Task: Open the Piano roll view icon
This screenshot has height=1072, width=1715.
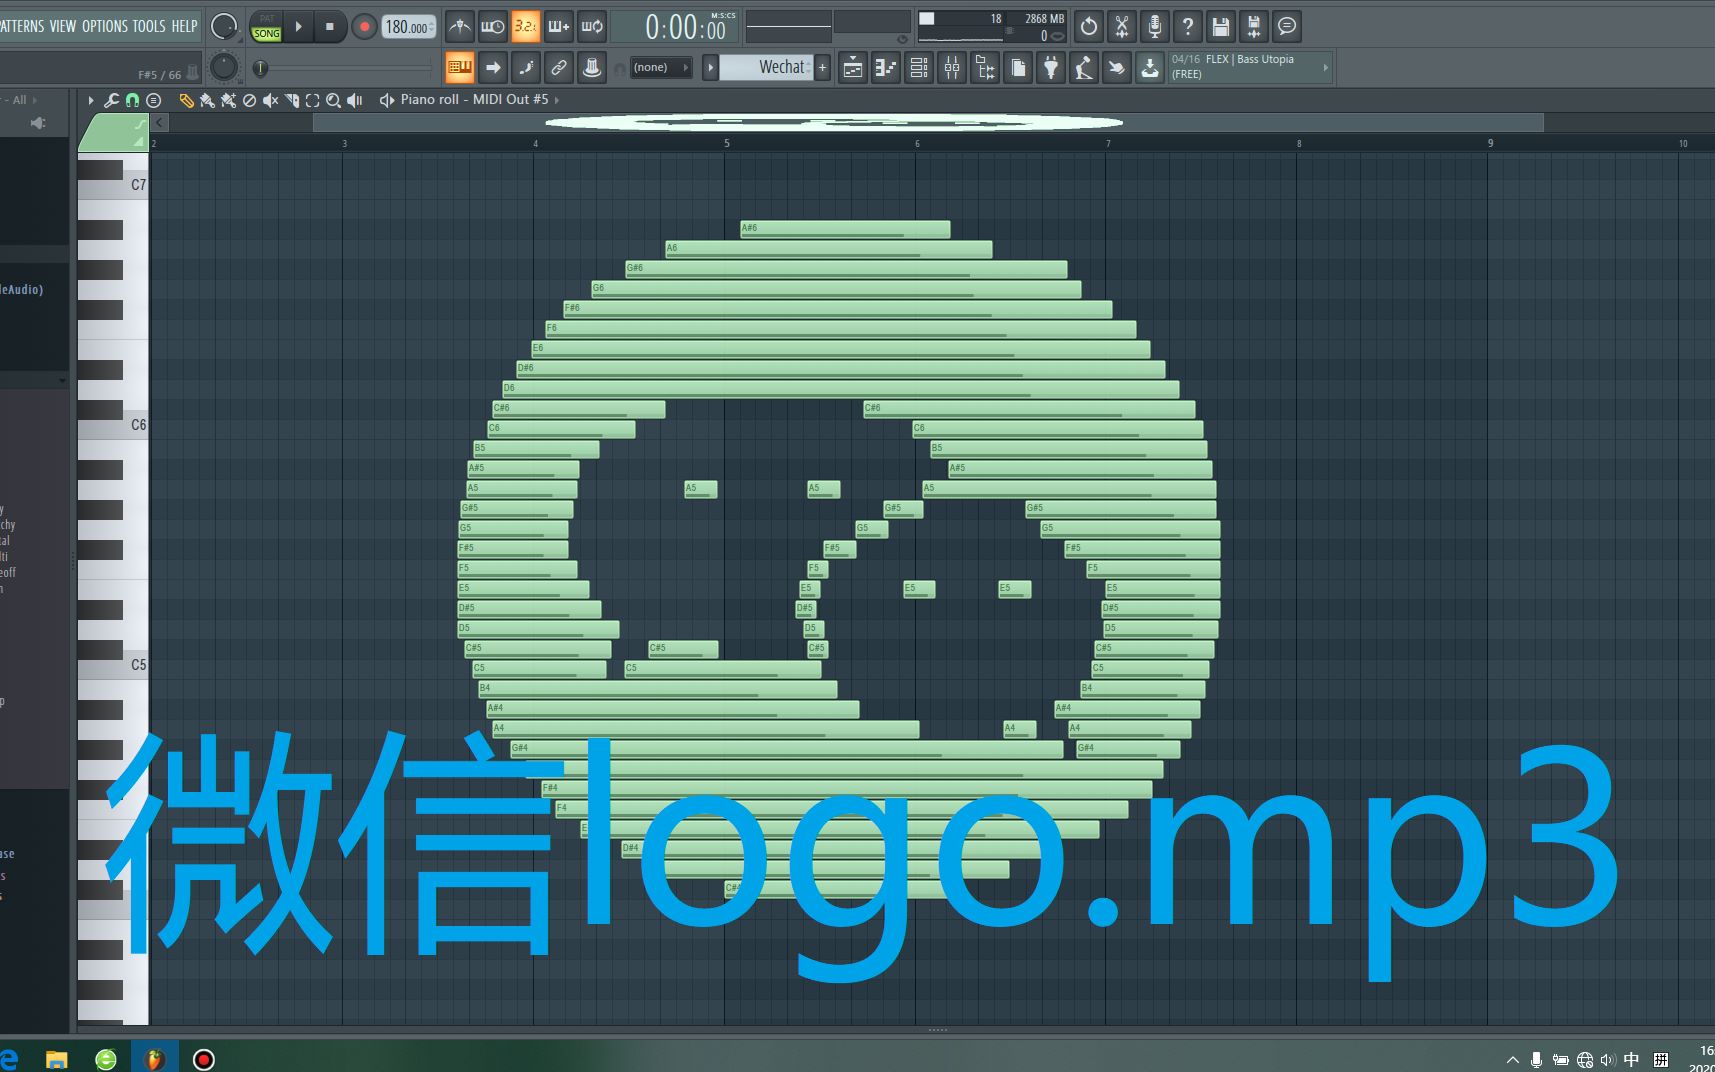Action: 885,67
